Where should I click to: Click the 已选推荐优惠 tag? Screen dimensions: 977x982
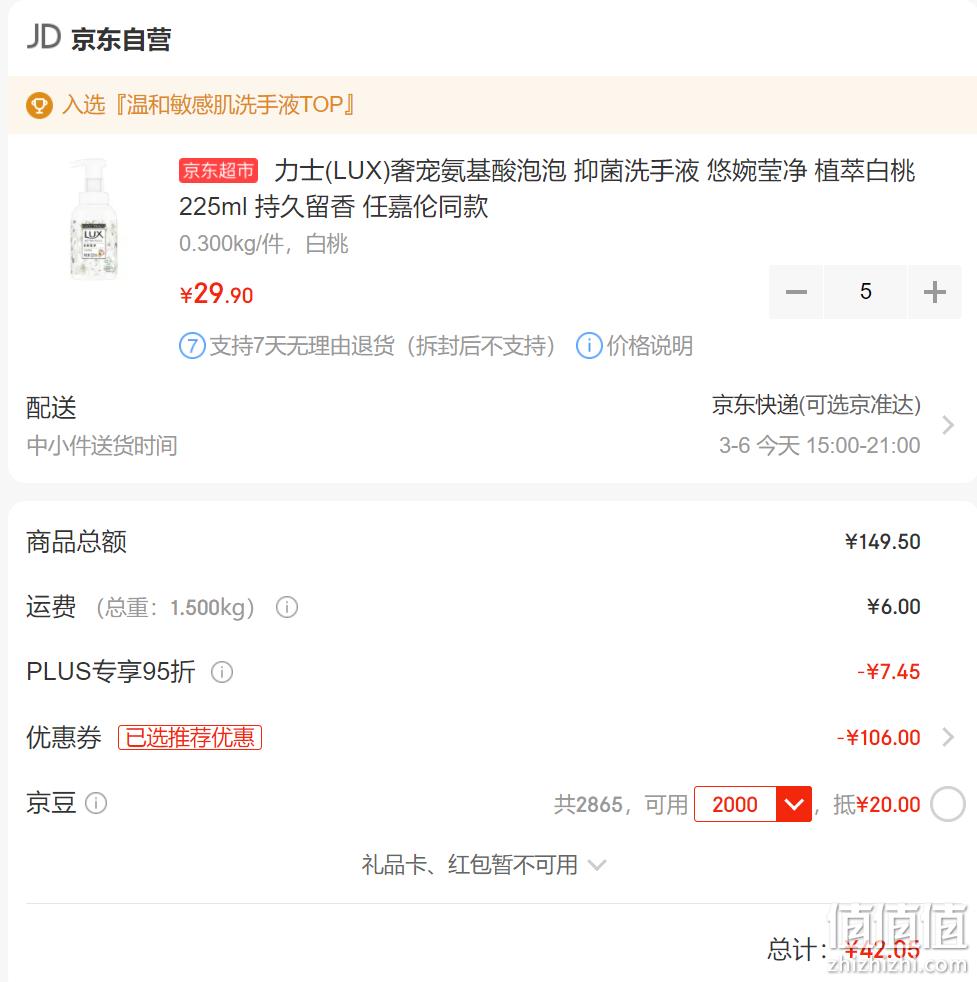point(190,737)
